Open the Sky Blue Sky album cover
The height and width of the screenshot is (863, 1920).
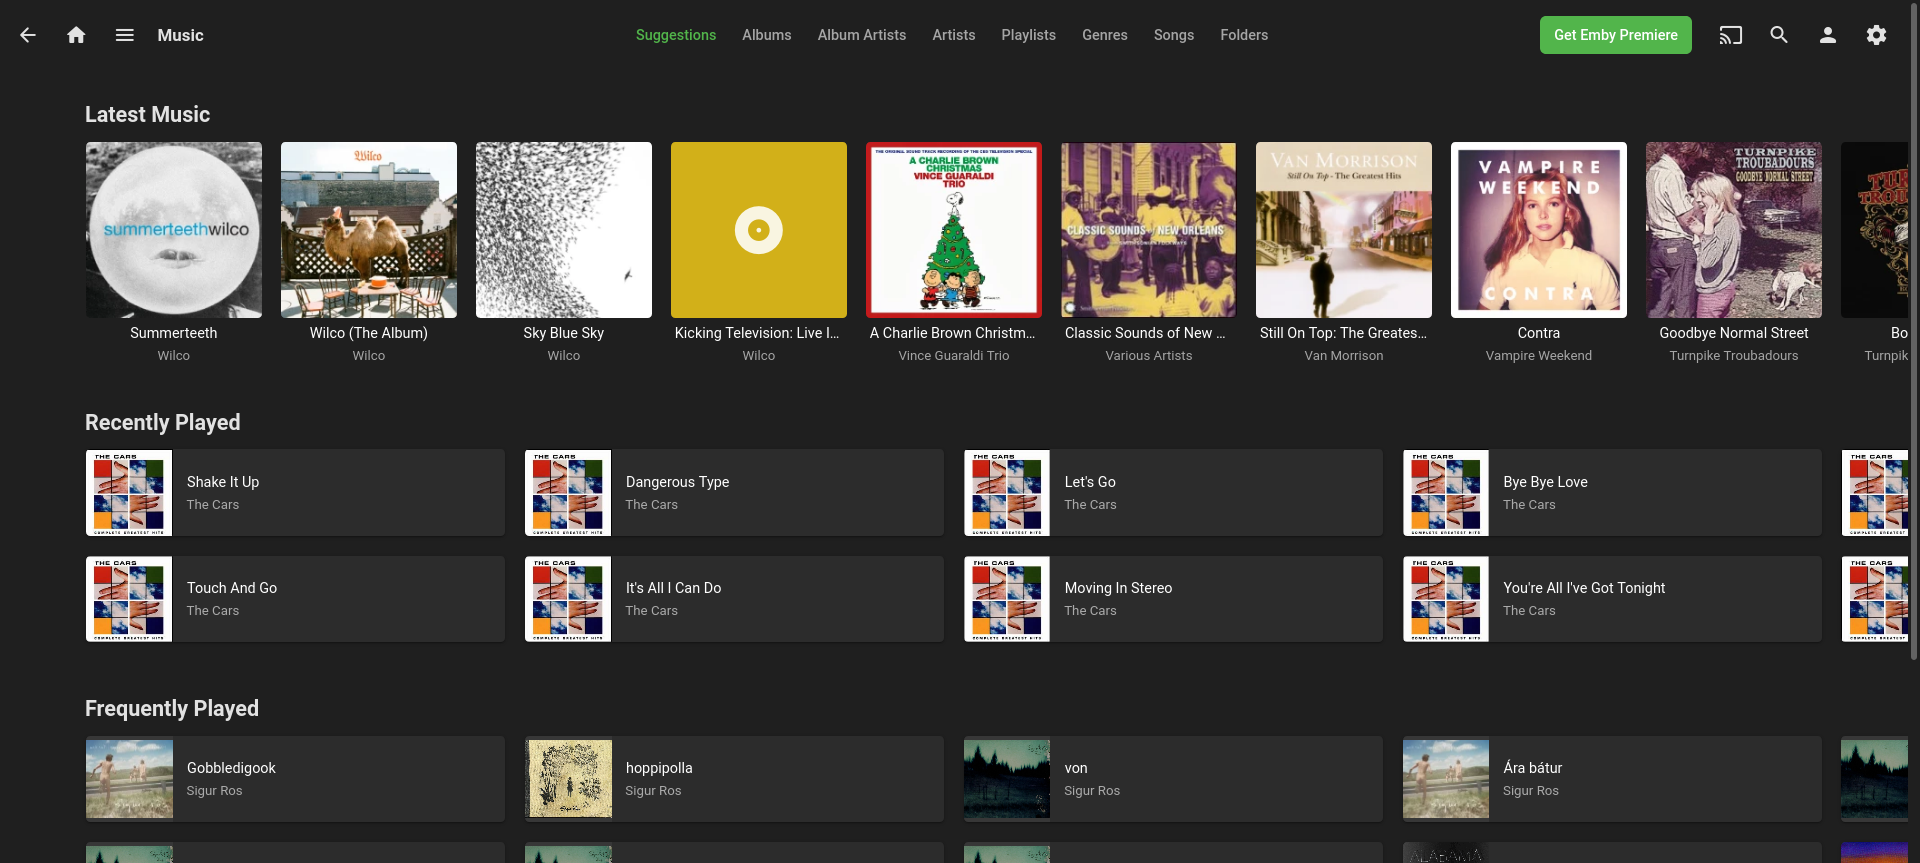(x=564, y=230)
